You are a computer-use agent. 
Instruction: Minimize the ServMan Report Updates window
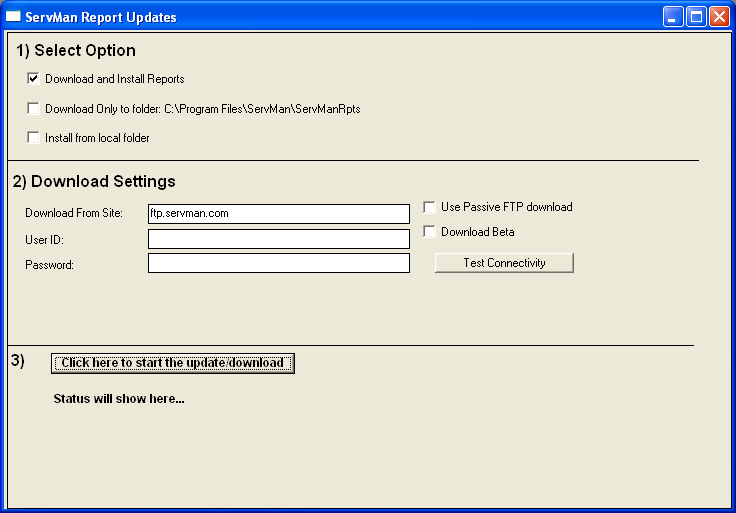[673, 17]
